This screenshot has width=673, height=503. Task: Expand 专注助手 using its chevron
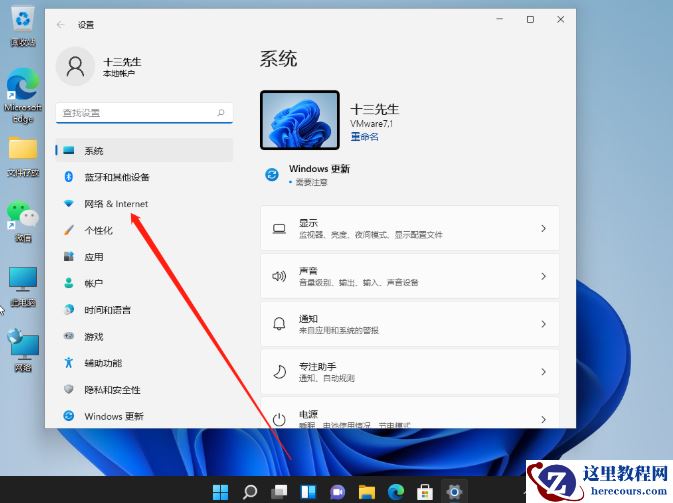click(543, 372)
